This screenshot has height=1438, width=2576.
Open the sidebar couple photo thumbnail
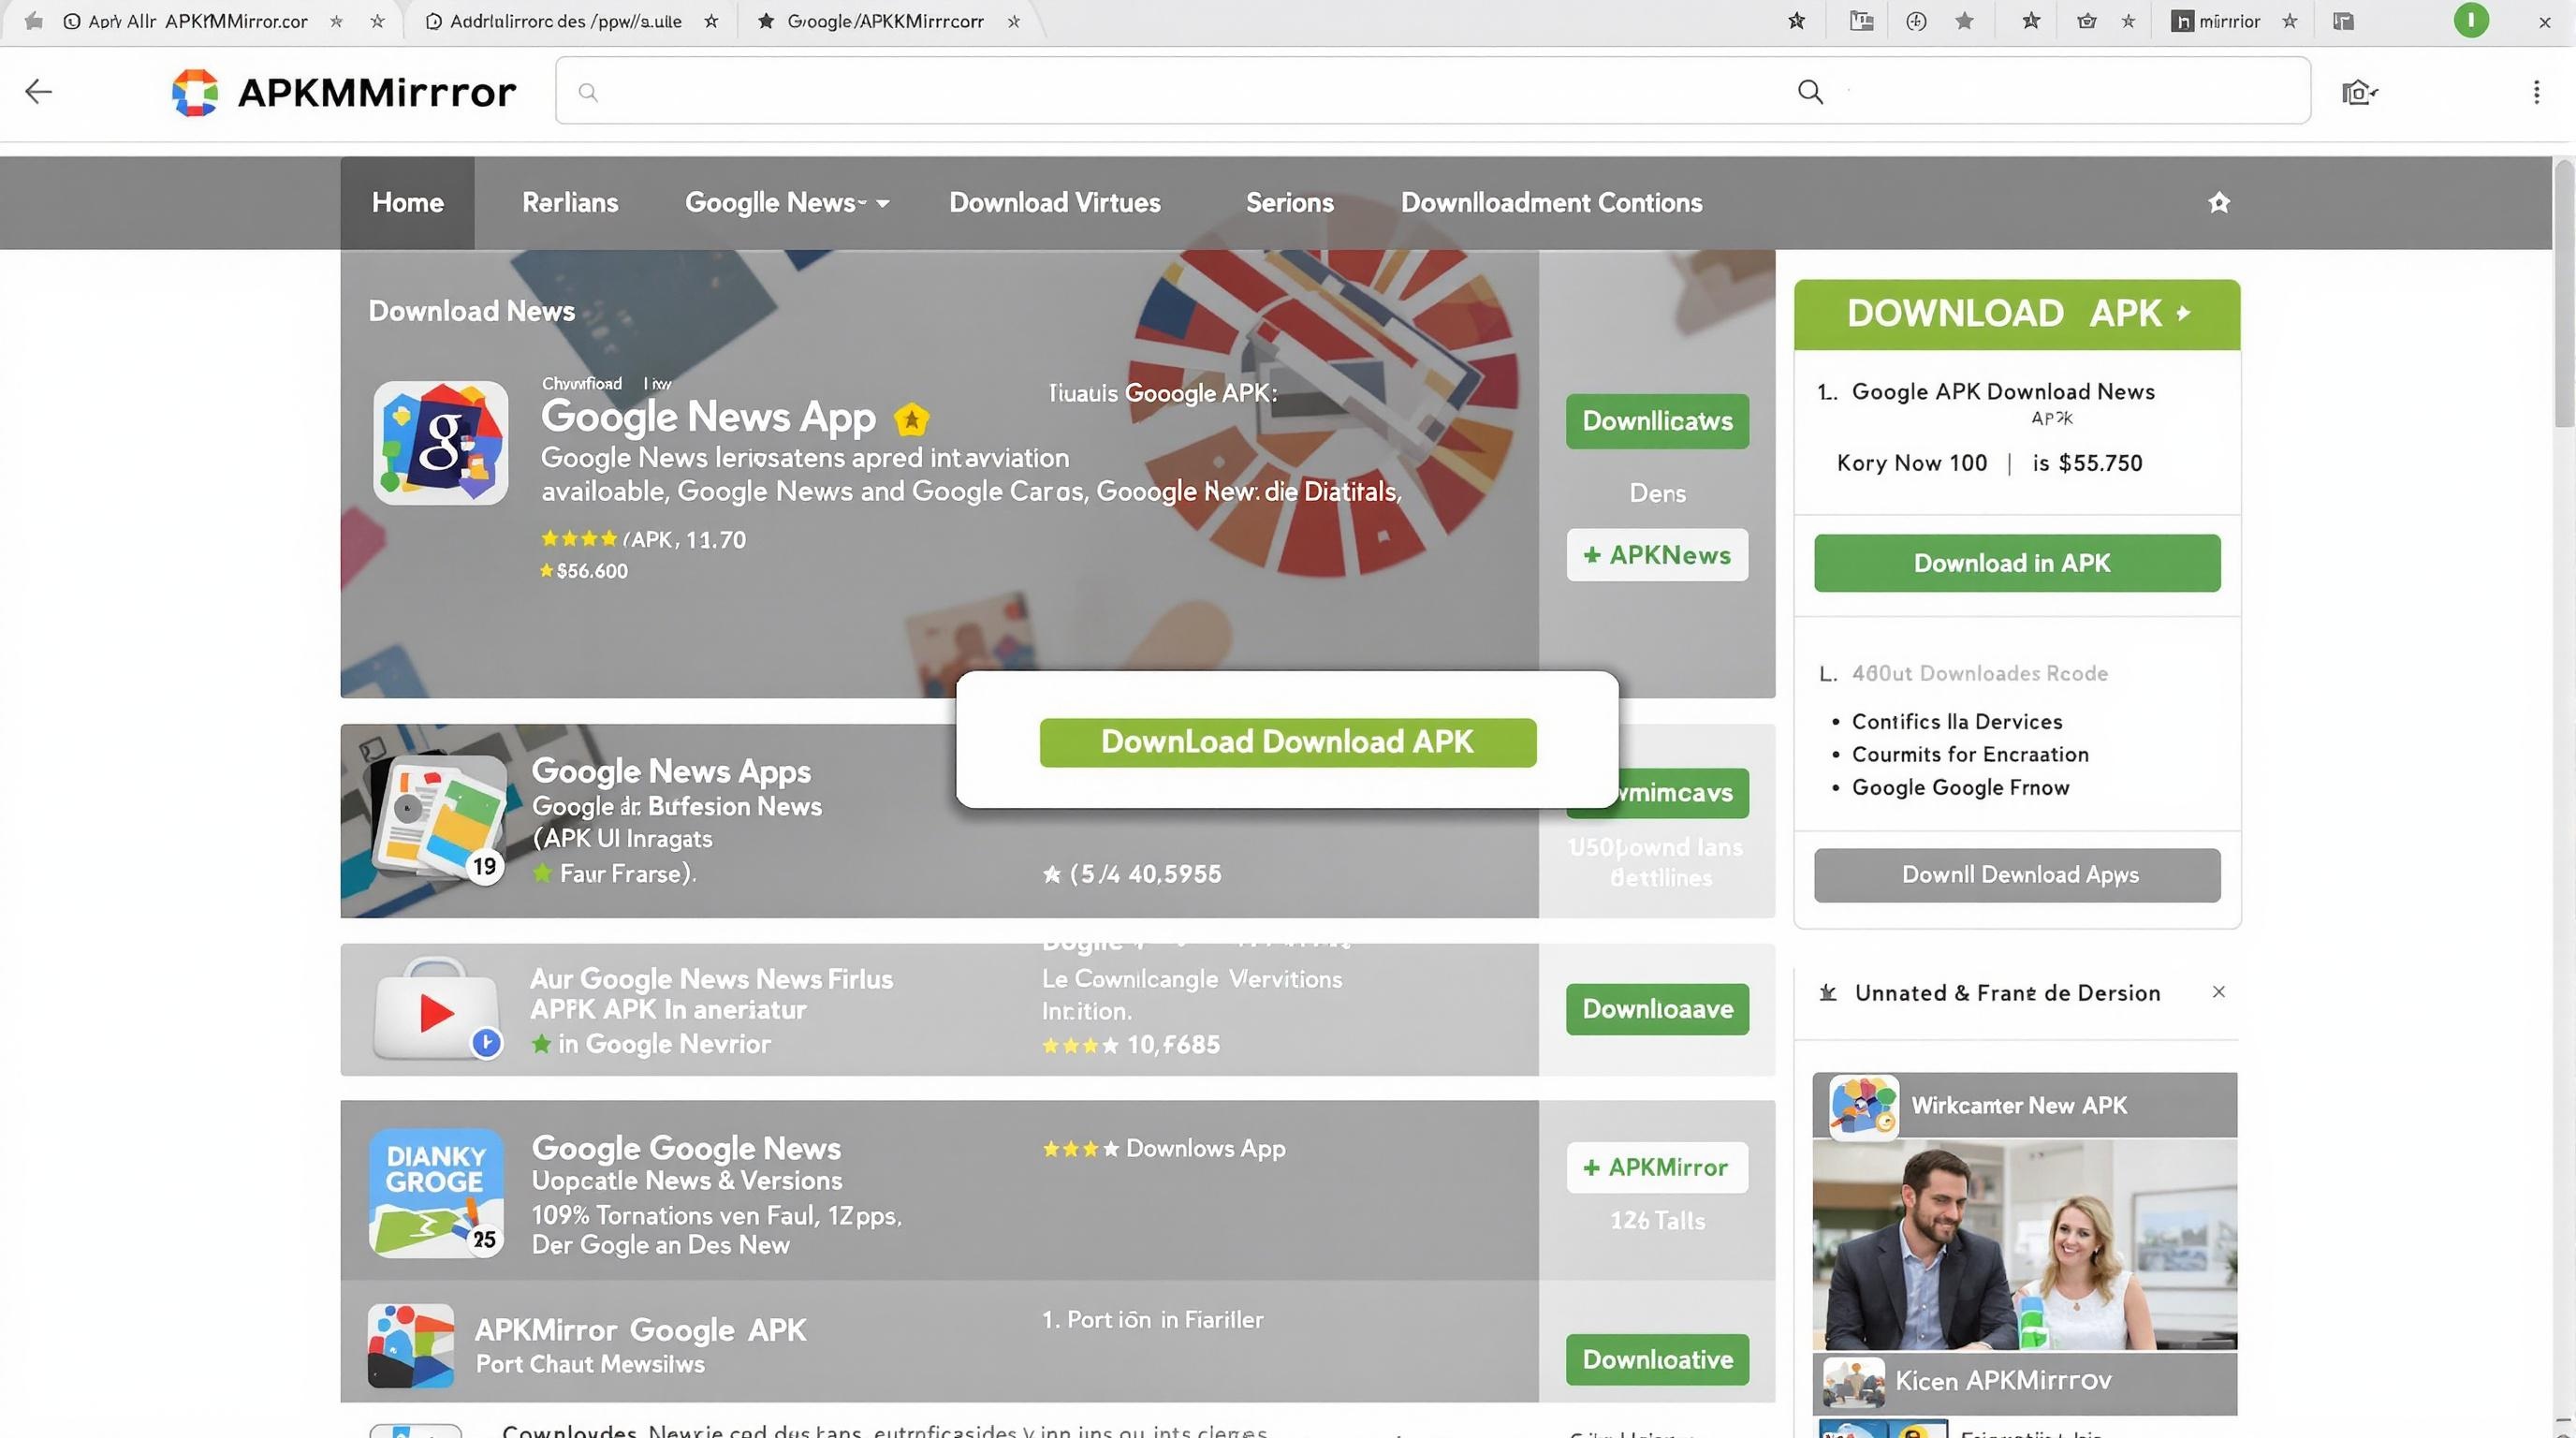(x=2024, y=1245)
